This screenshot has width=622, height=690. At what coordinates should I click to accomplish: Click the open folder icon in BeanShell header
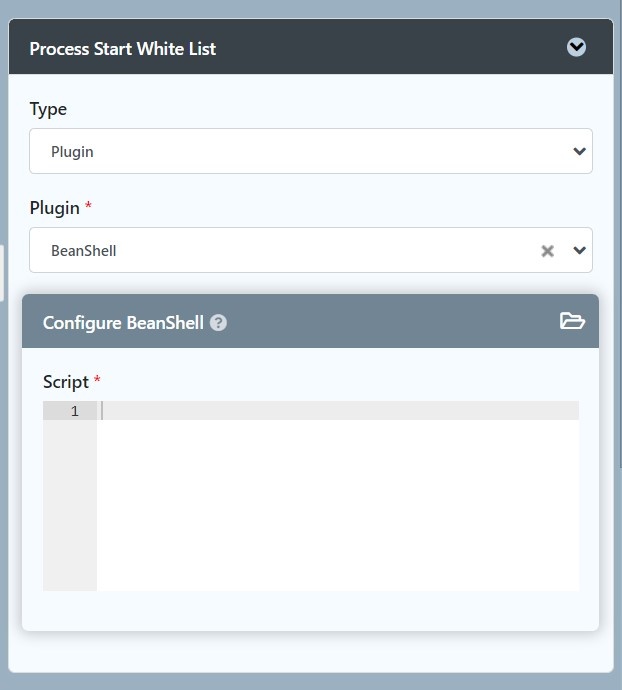572,321
